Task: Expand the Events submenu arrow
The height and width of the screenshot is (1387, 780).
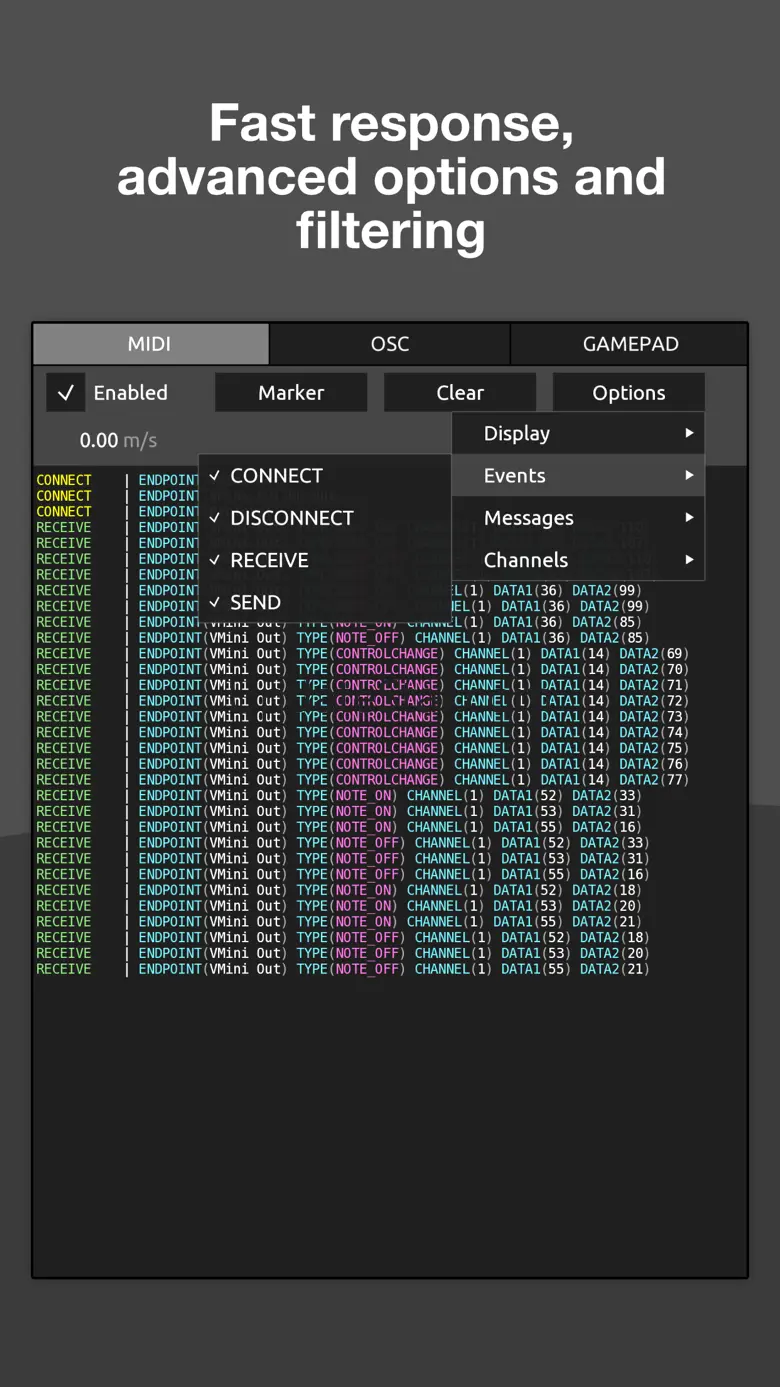Action: point(689,475)
